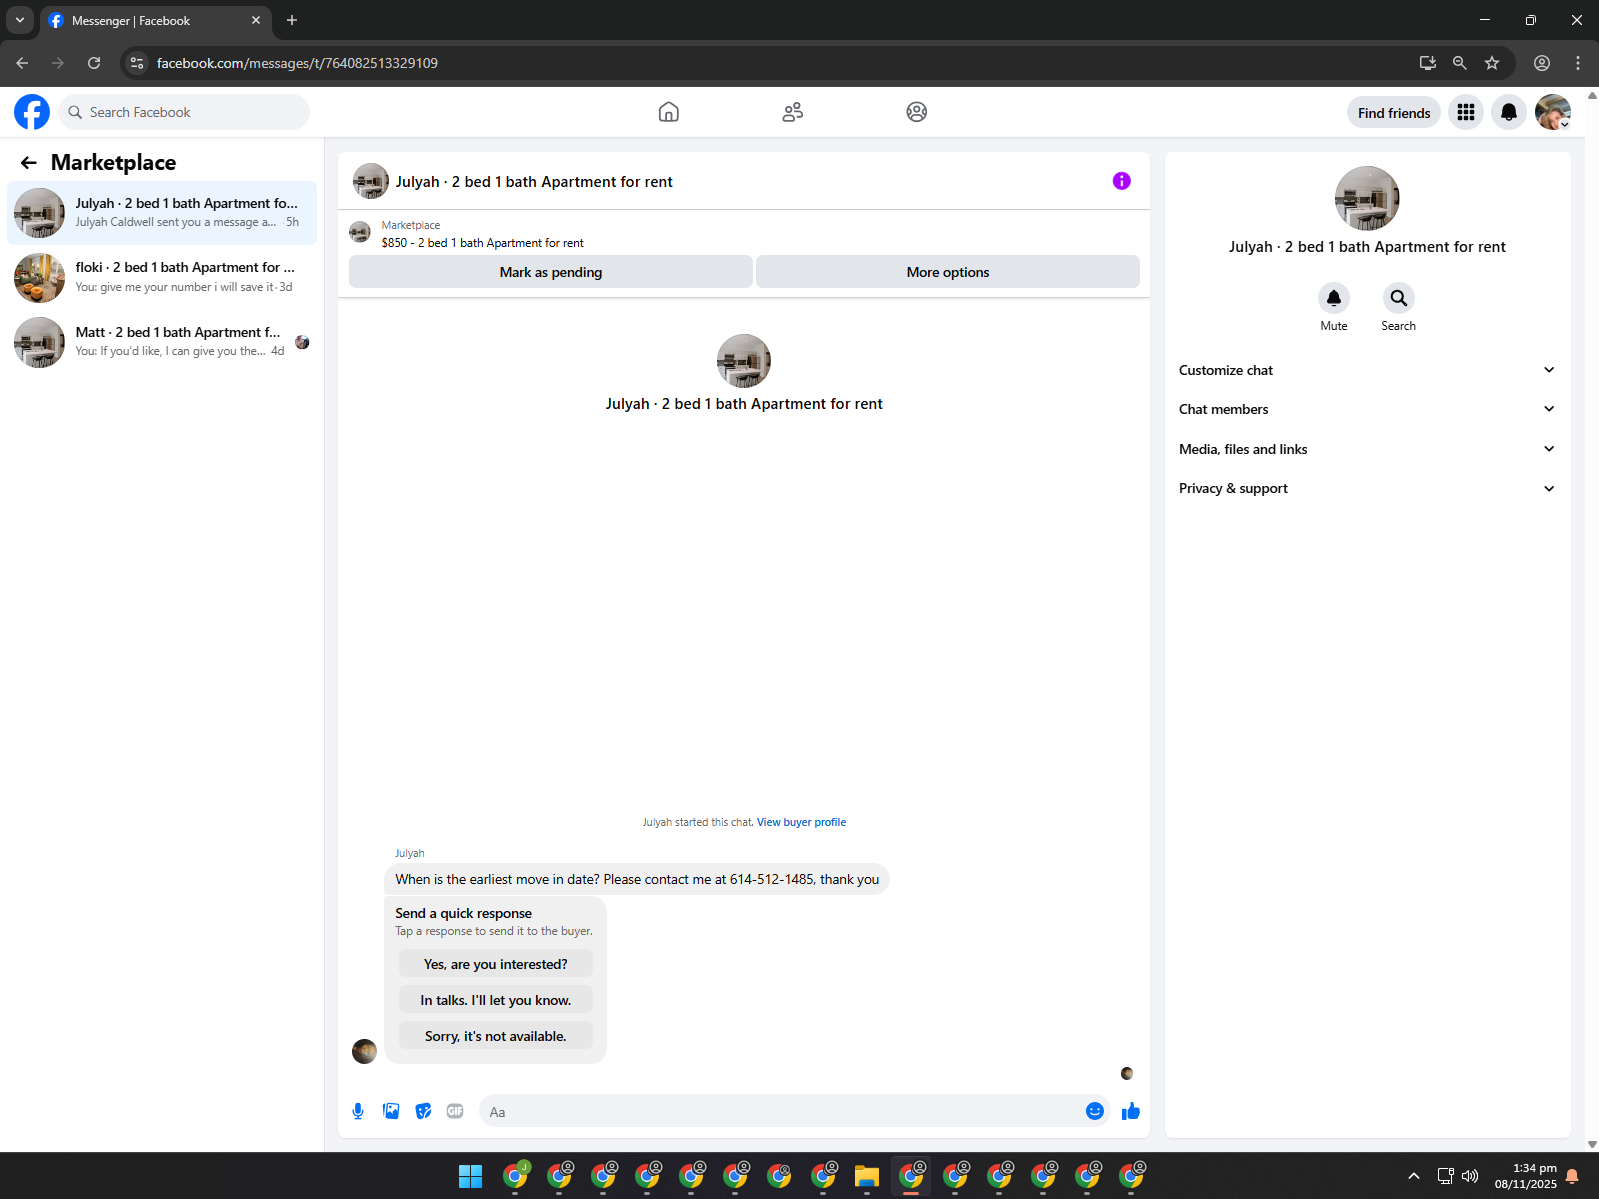Open the emoji picker

(x=1095, y=1111)
